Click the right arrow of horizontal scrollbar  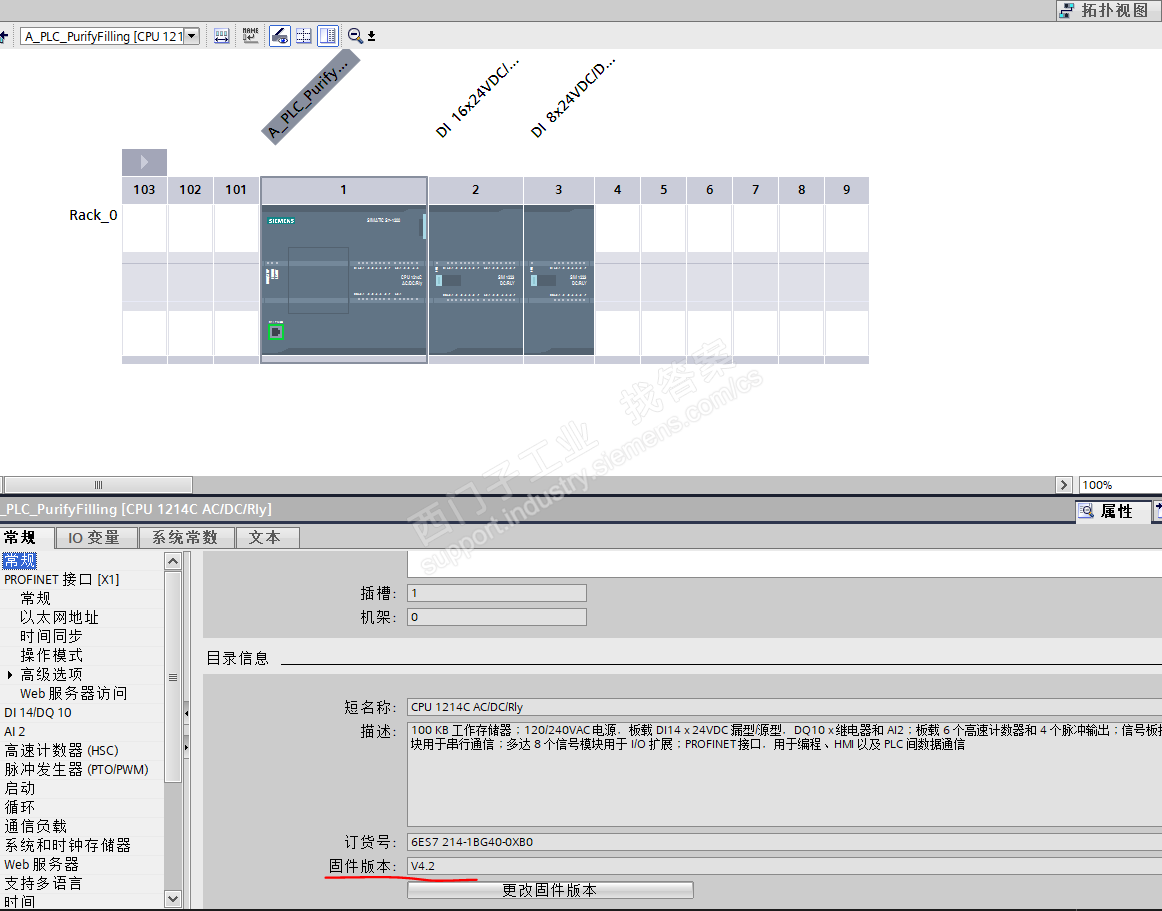point(1064,485)
